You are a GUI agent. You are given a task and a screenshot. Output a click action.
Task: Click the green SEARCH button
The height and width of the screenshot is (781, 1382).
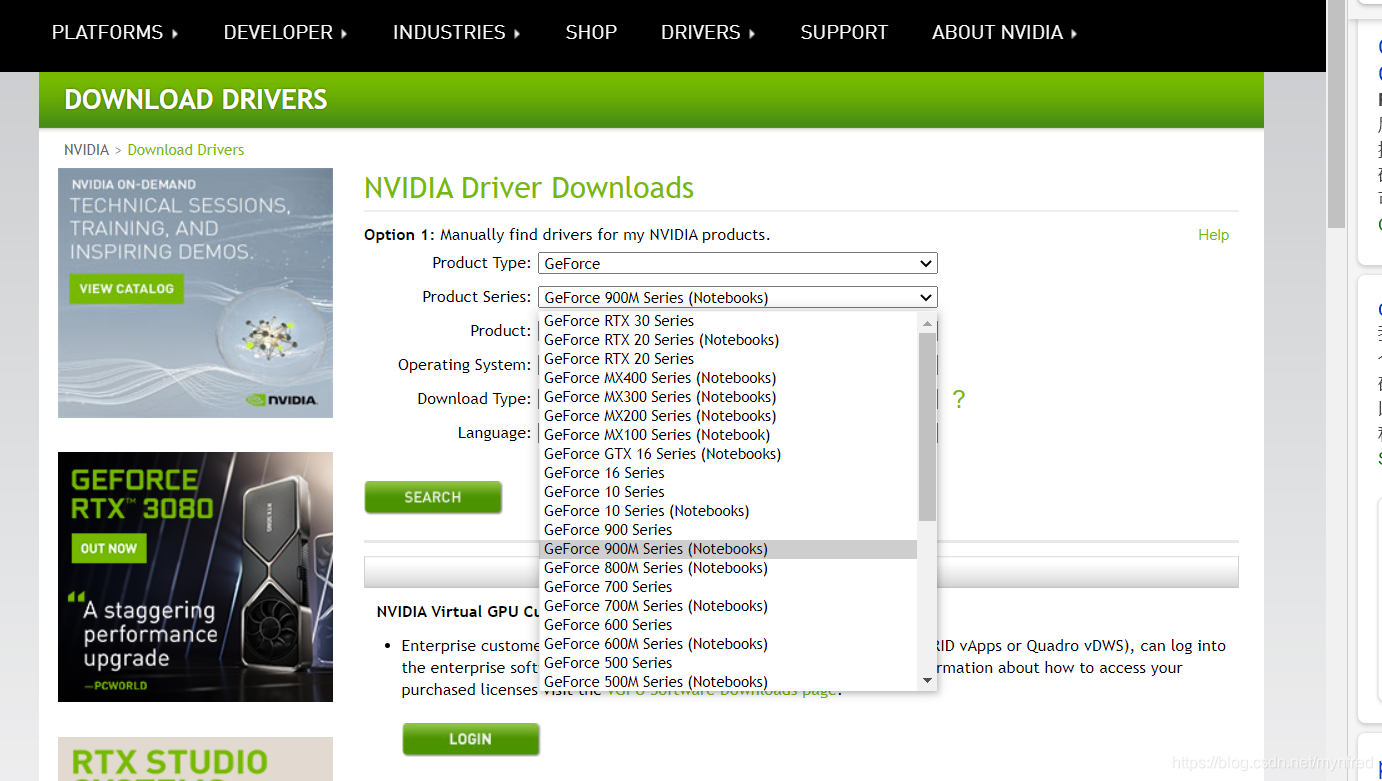pos(433,497)
